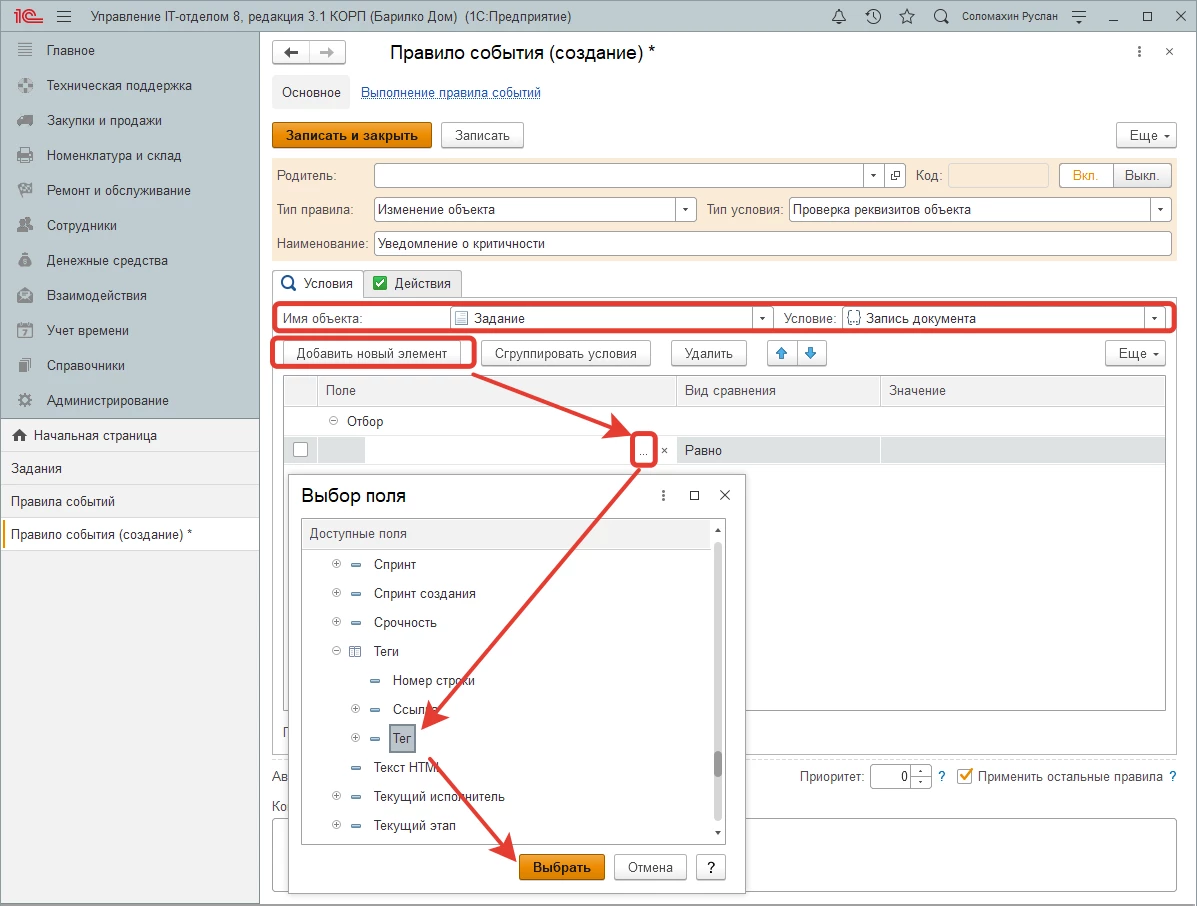
Task: Open global search magnifier icon
Action: click(x=941, y=16)
